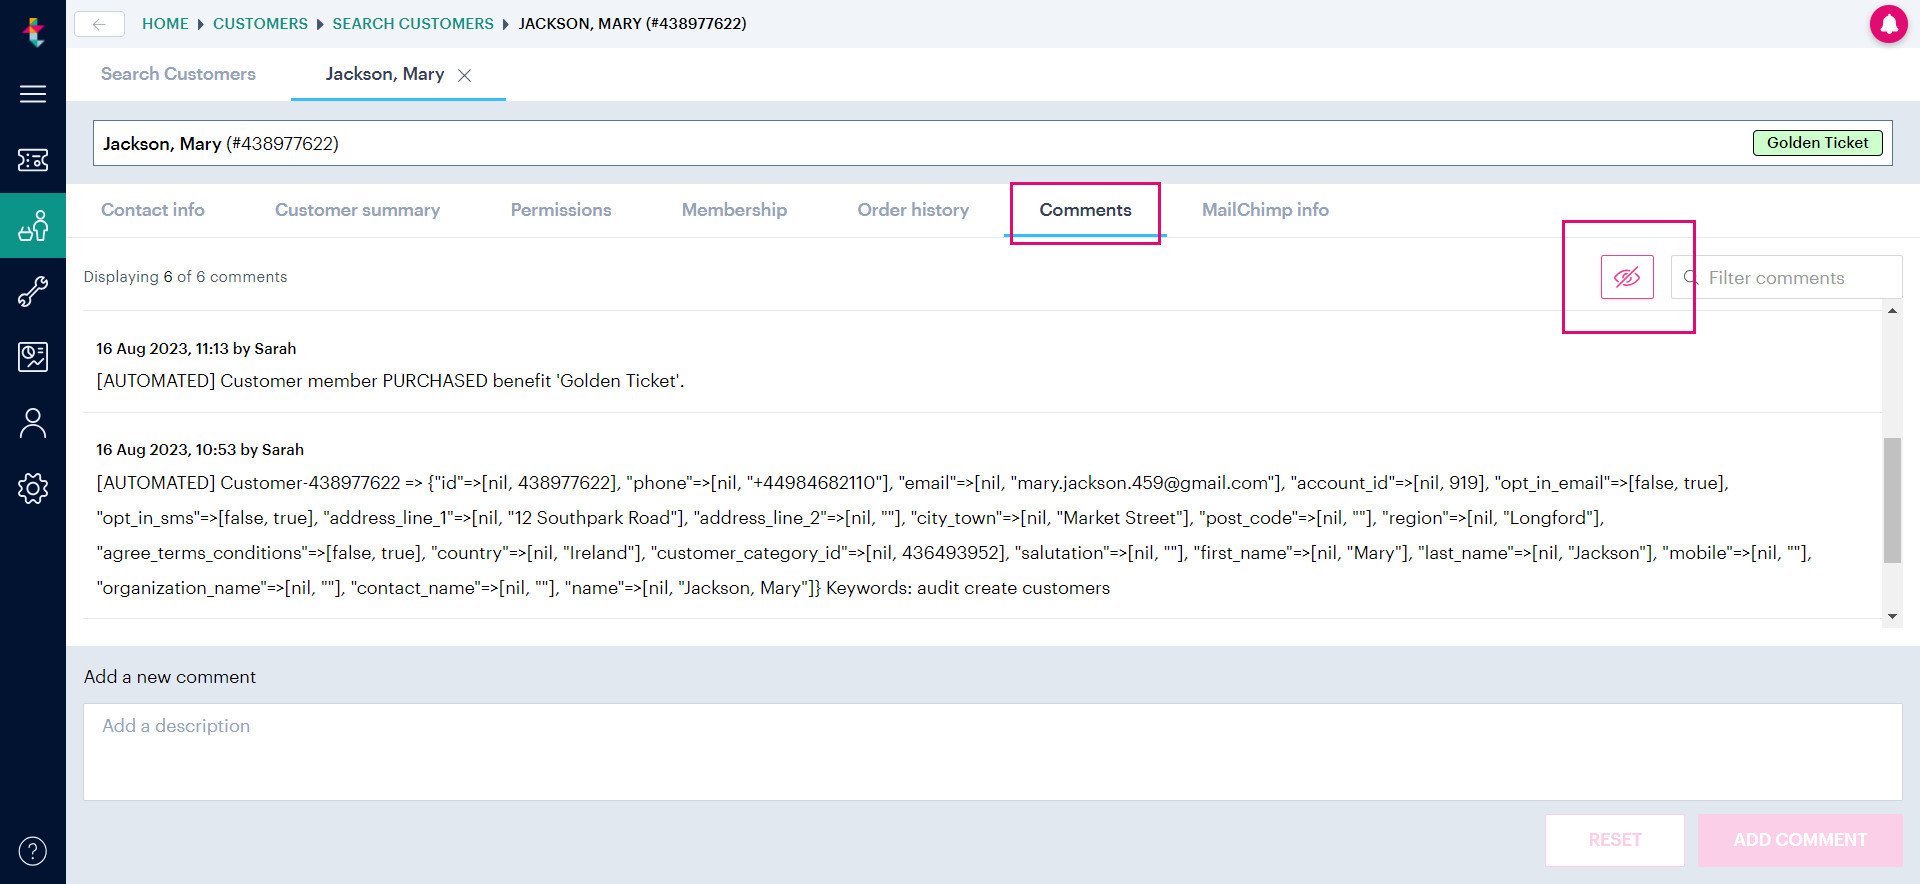Click in the Filter comments field
This screenshot has height=884, width=1920.
click(1786, 277)
